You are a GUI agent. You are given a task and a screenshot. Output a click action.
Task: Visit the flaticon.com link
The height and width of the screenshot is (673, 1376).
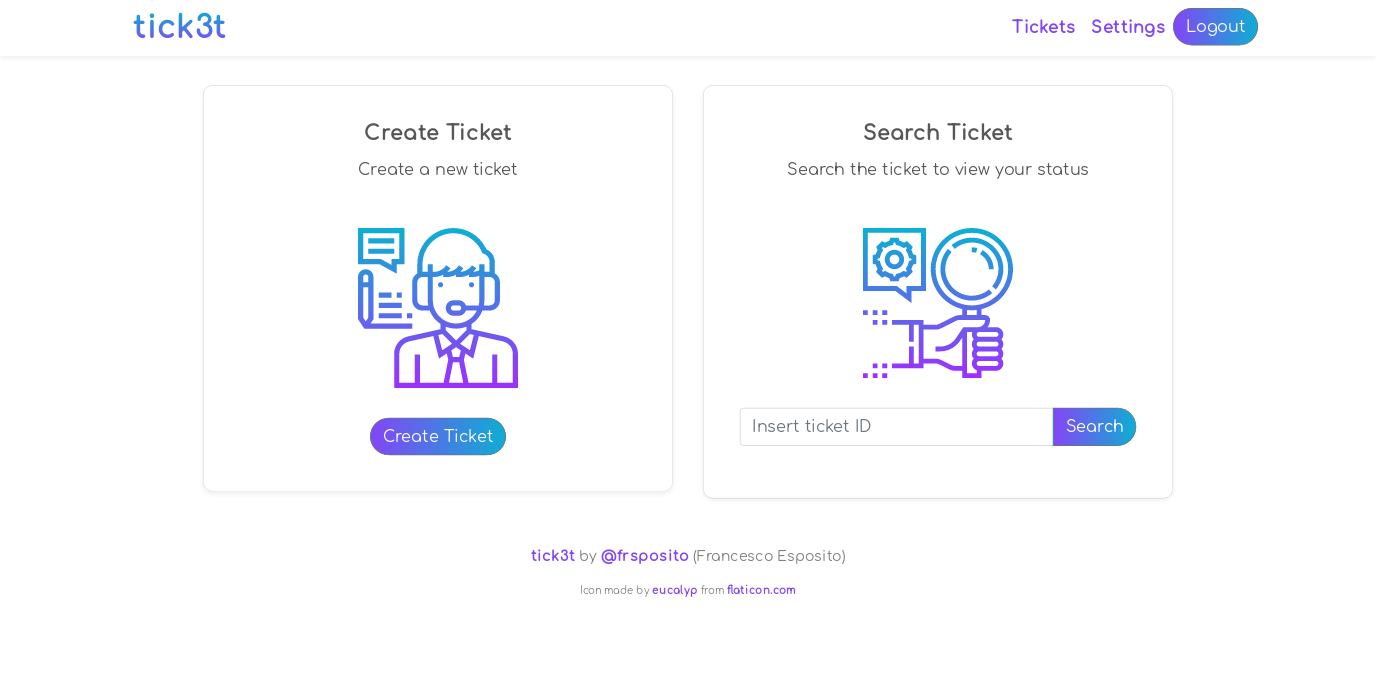coord(761,590)
